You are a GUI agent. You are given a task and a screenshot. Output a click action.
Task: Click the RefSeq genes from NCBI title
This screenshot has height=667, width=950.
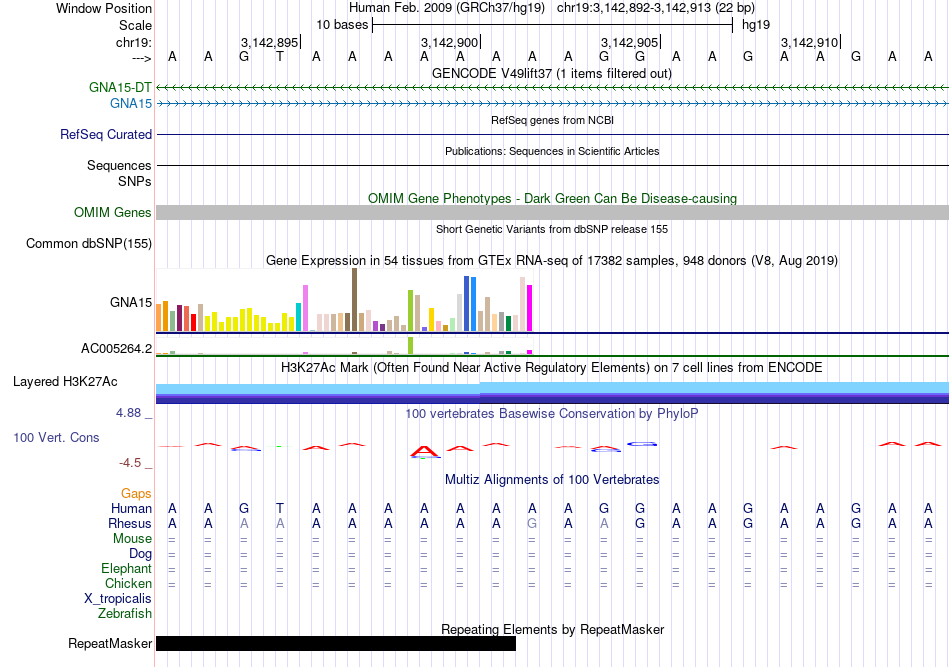[552, 121]
